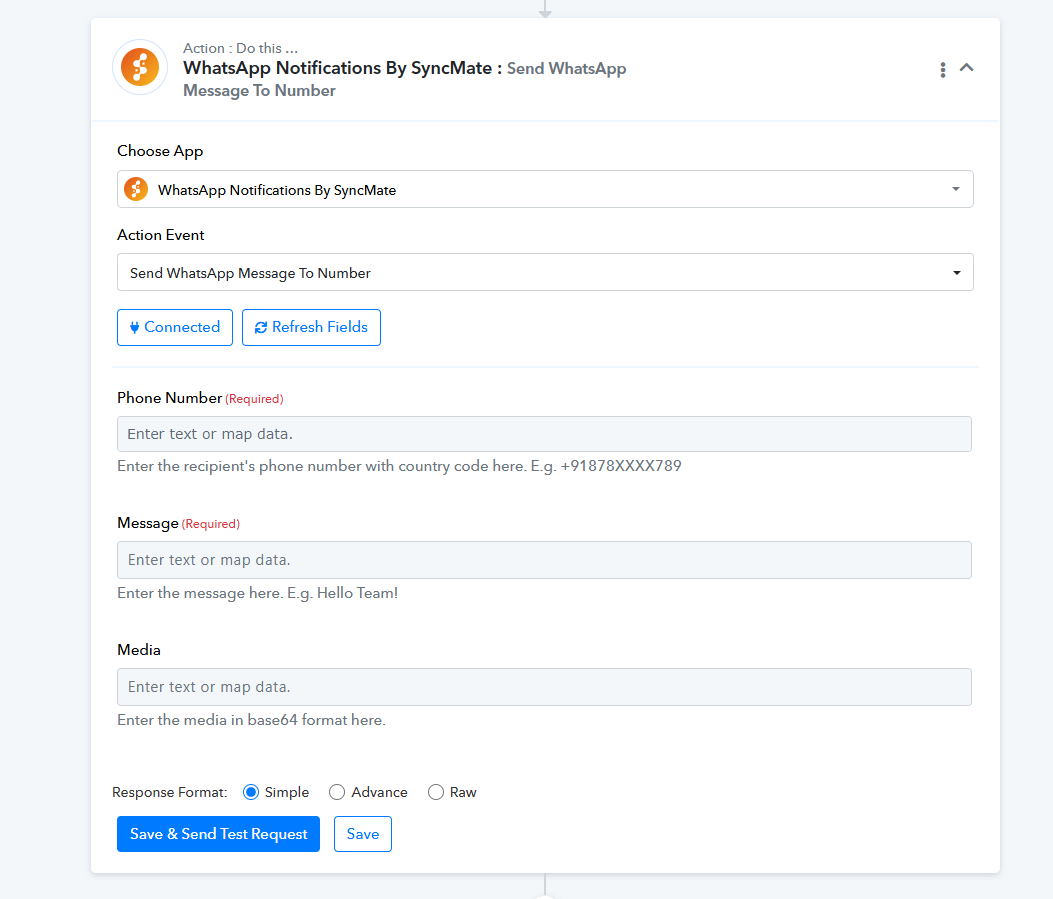Image resolution: width=1053 pixels, height=899 pixels.
Task: Click the "Action : Do this ..." label
Action: click(x=240, y=48)
